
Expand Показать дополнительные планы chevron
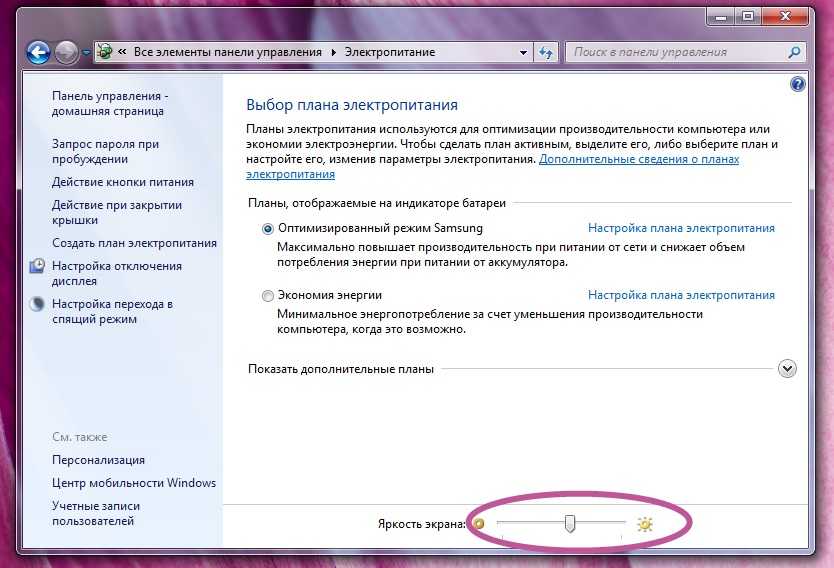(787, 369)
